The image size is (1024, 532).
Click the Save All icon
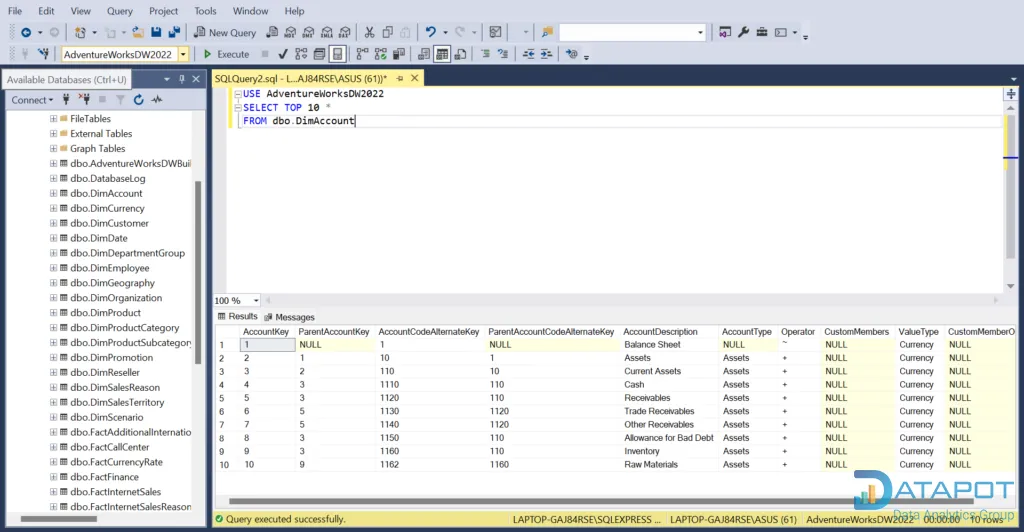tap(174, 32)
